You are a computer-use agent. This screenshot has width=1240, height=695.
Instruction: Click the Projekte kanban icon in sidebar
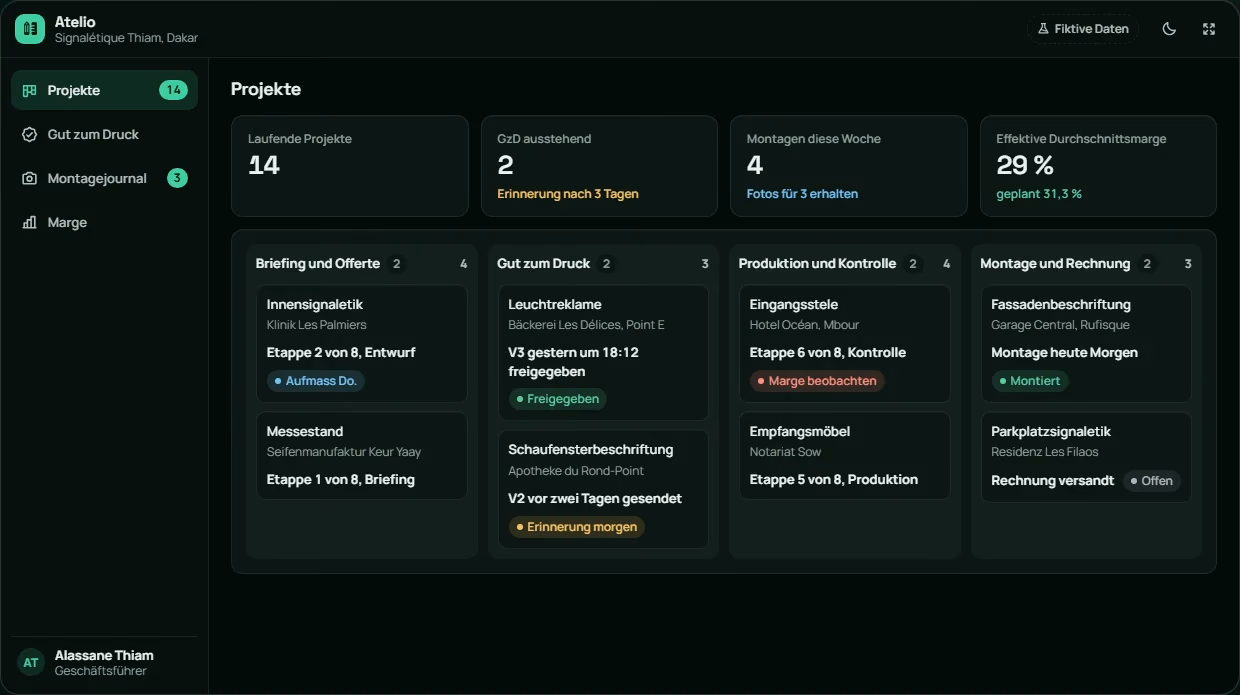pyautogui.click(x=30, y=90)
